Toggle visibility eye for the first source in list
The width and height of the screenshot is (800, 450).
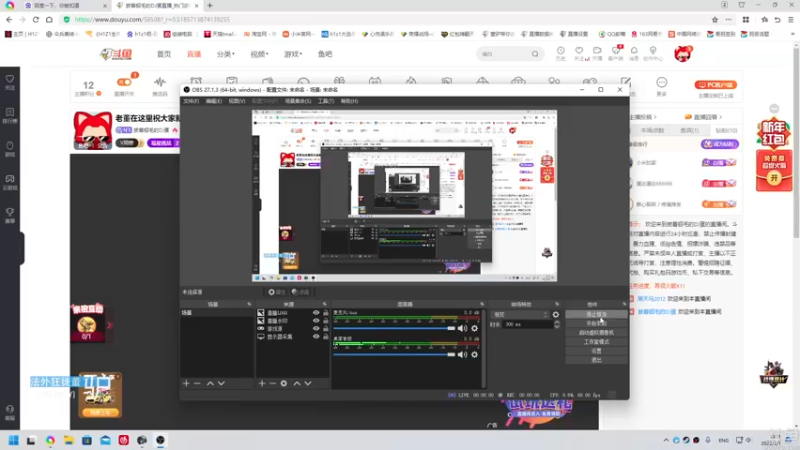(x=316, y=313)
